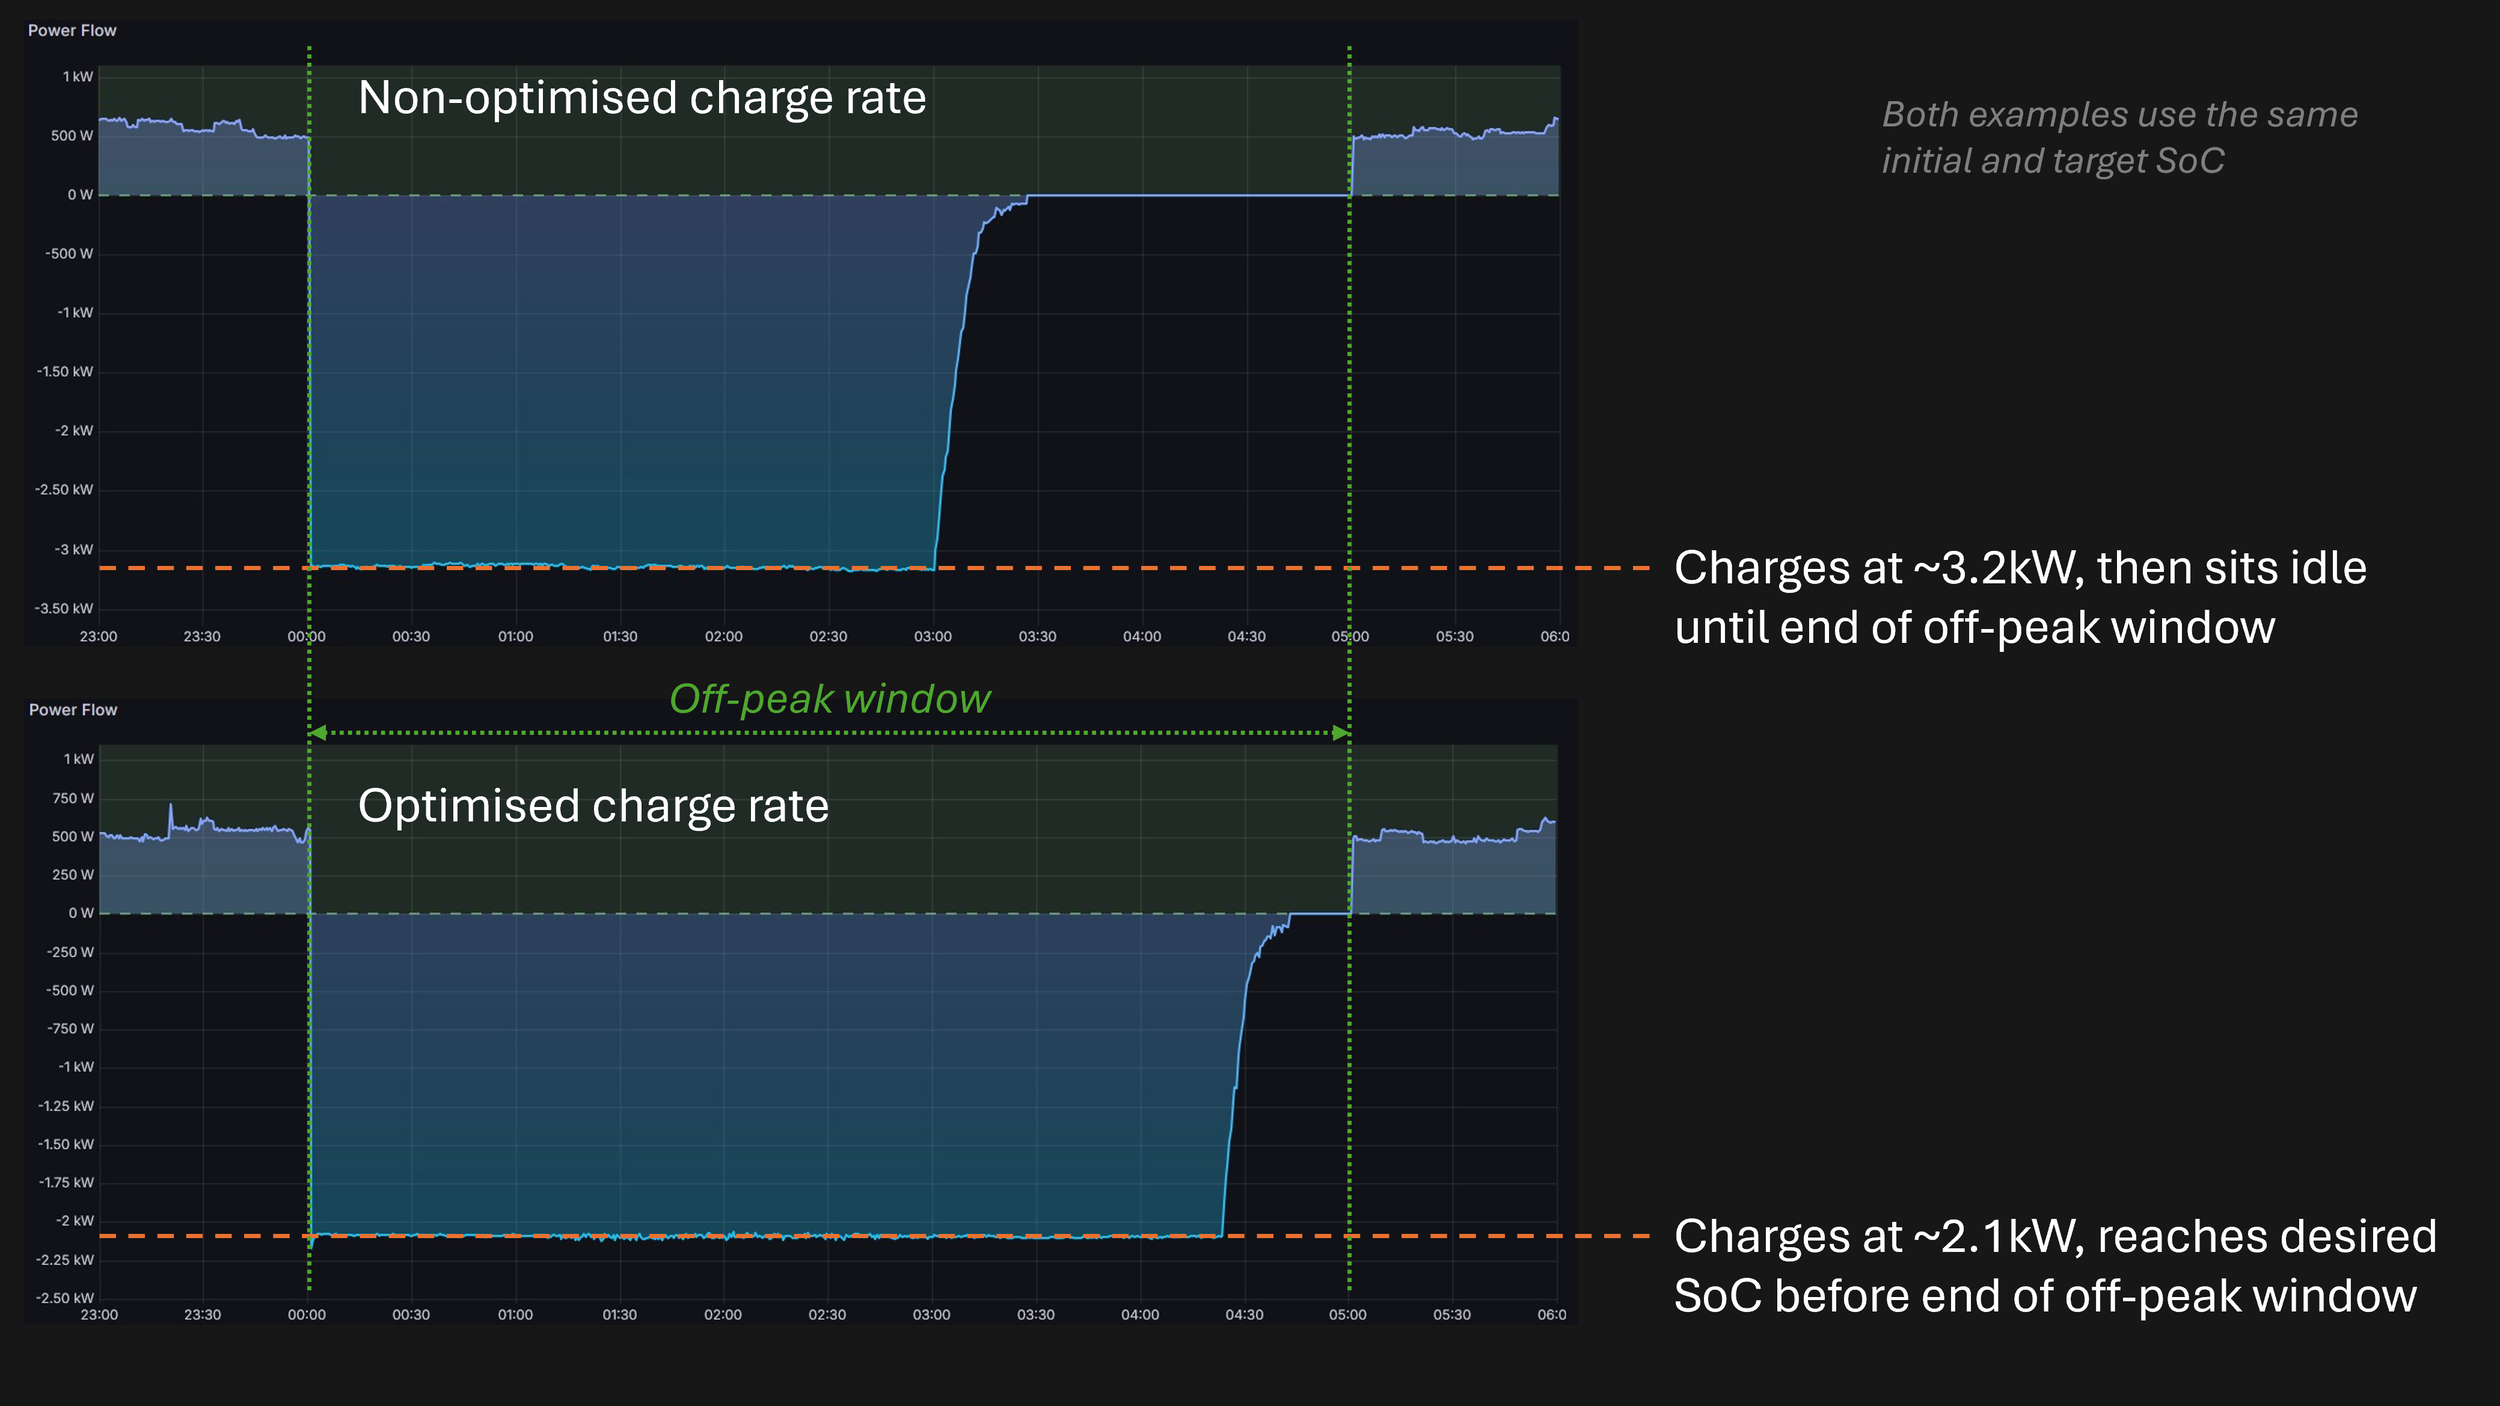Click the 'Off-peak window' green label
Image resolution: width=2500 pixels, height=1406 pixels.
coord(829,699)
